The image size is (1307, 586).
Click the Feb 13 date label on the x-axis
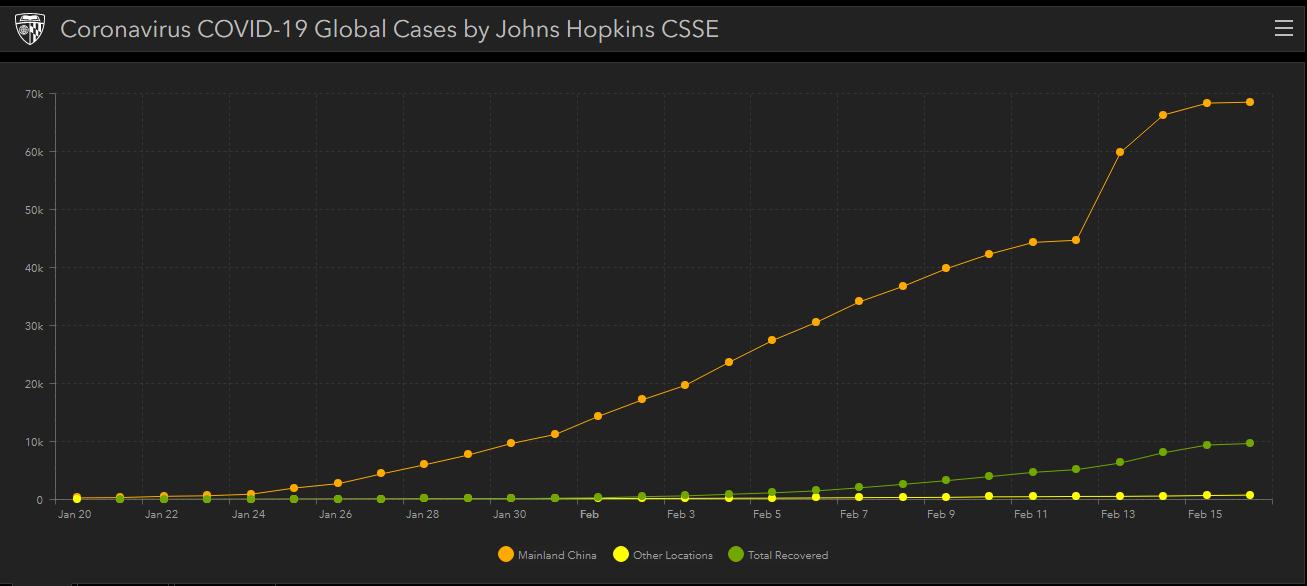coord(1118,515)
